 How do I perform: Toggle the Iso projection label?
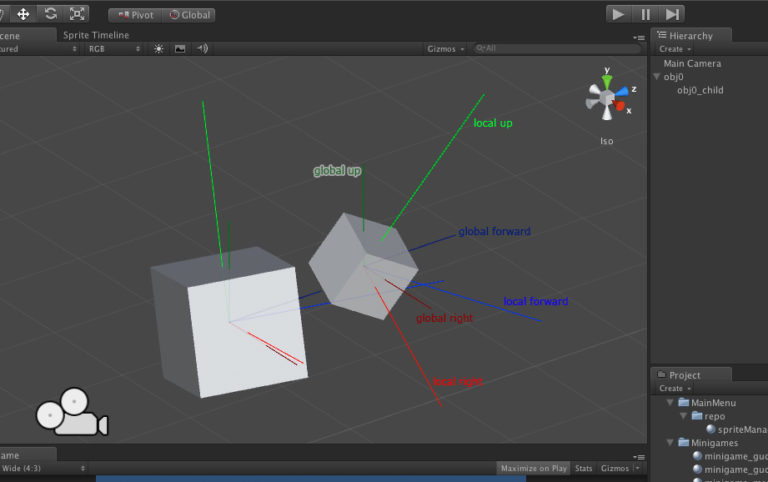click(607, 141)
